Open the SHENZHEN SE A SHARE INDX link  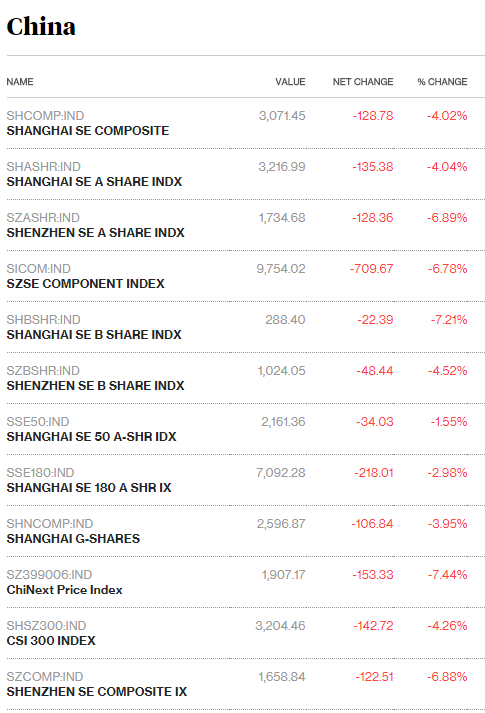(x=95, y=233)
